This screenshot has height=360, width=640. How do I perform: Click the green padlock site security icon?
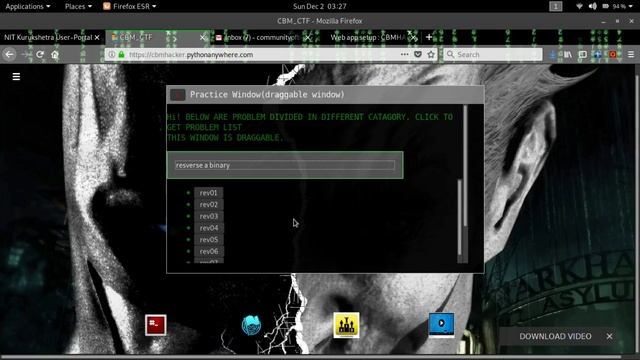click(x=122, y=54)
